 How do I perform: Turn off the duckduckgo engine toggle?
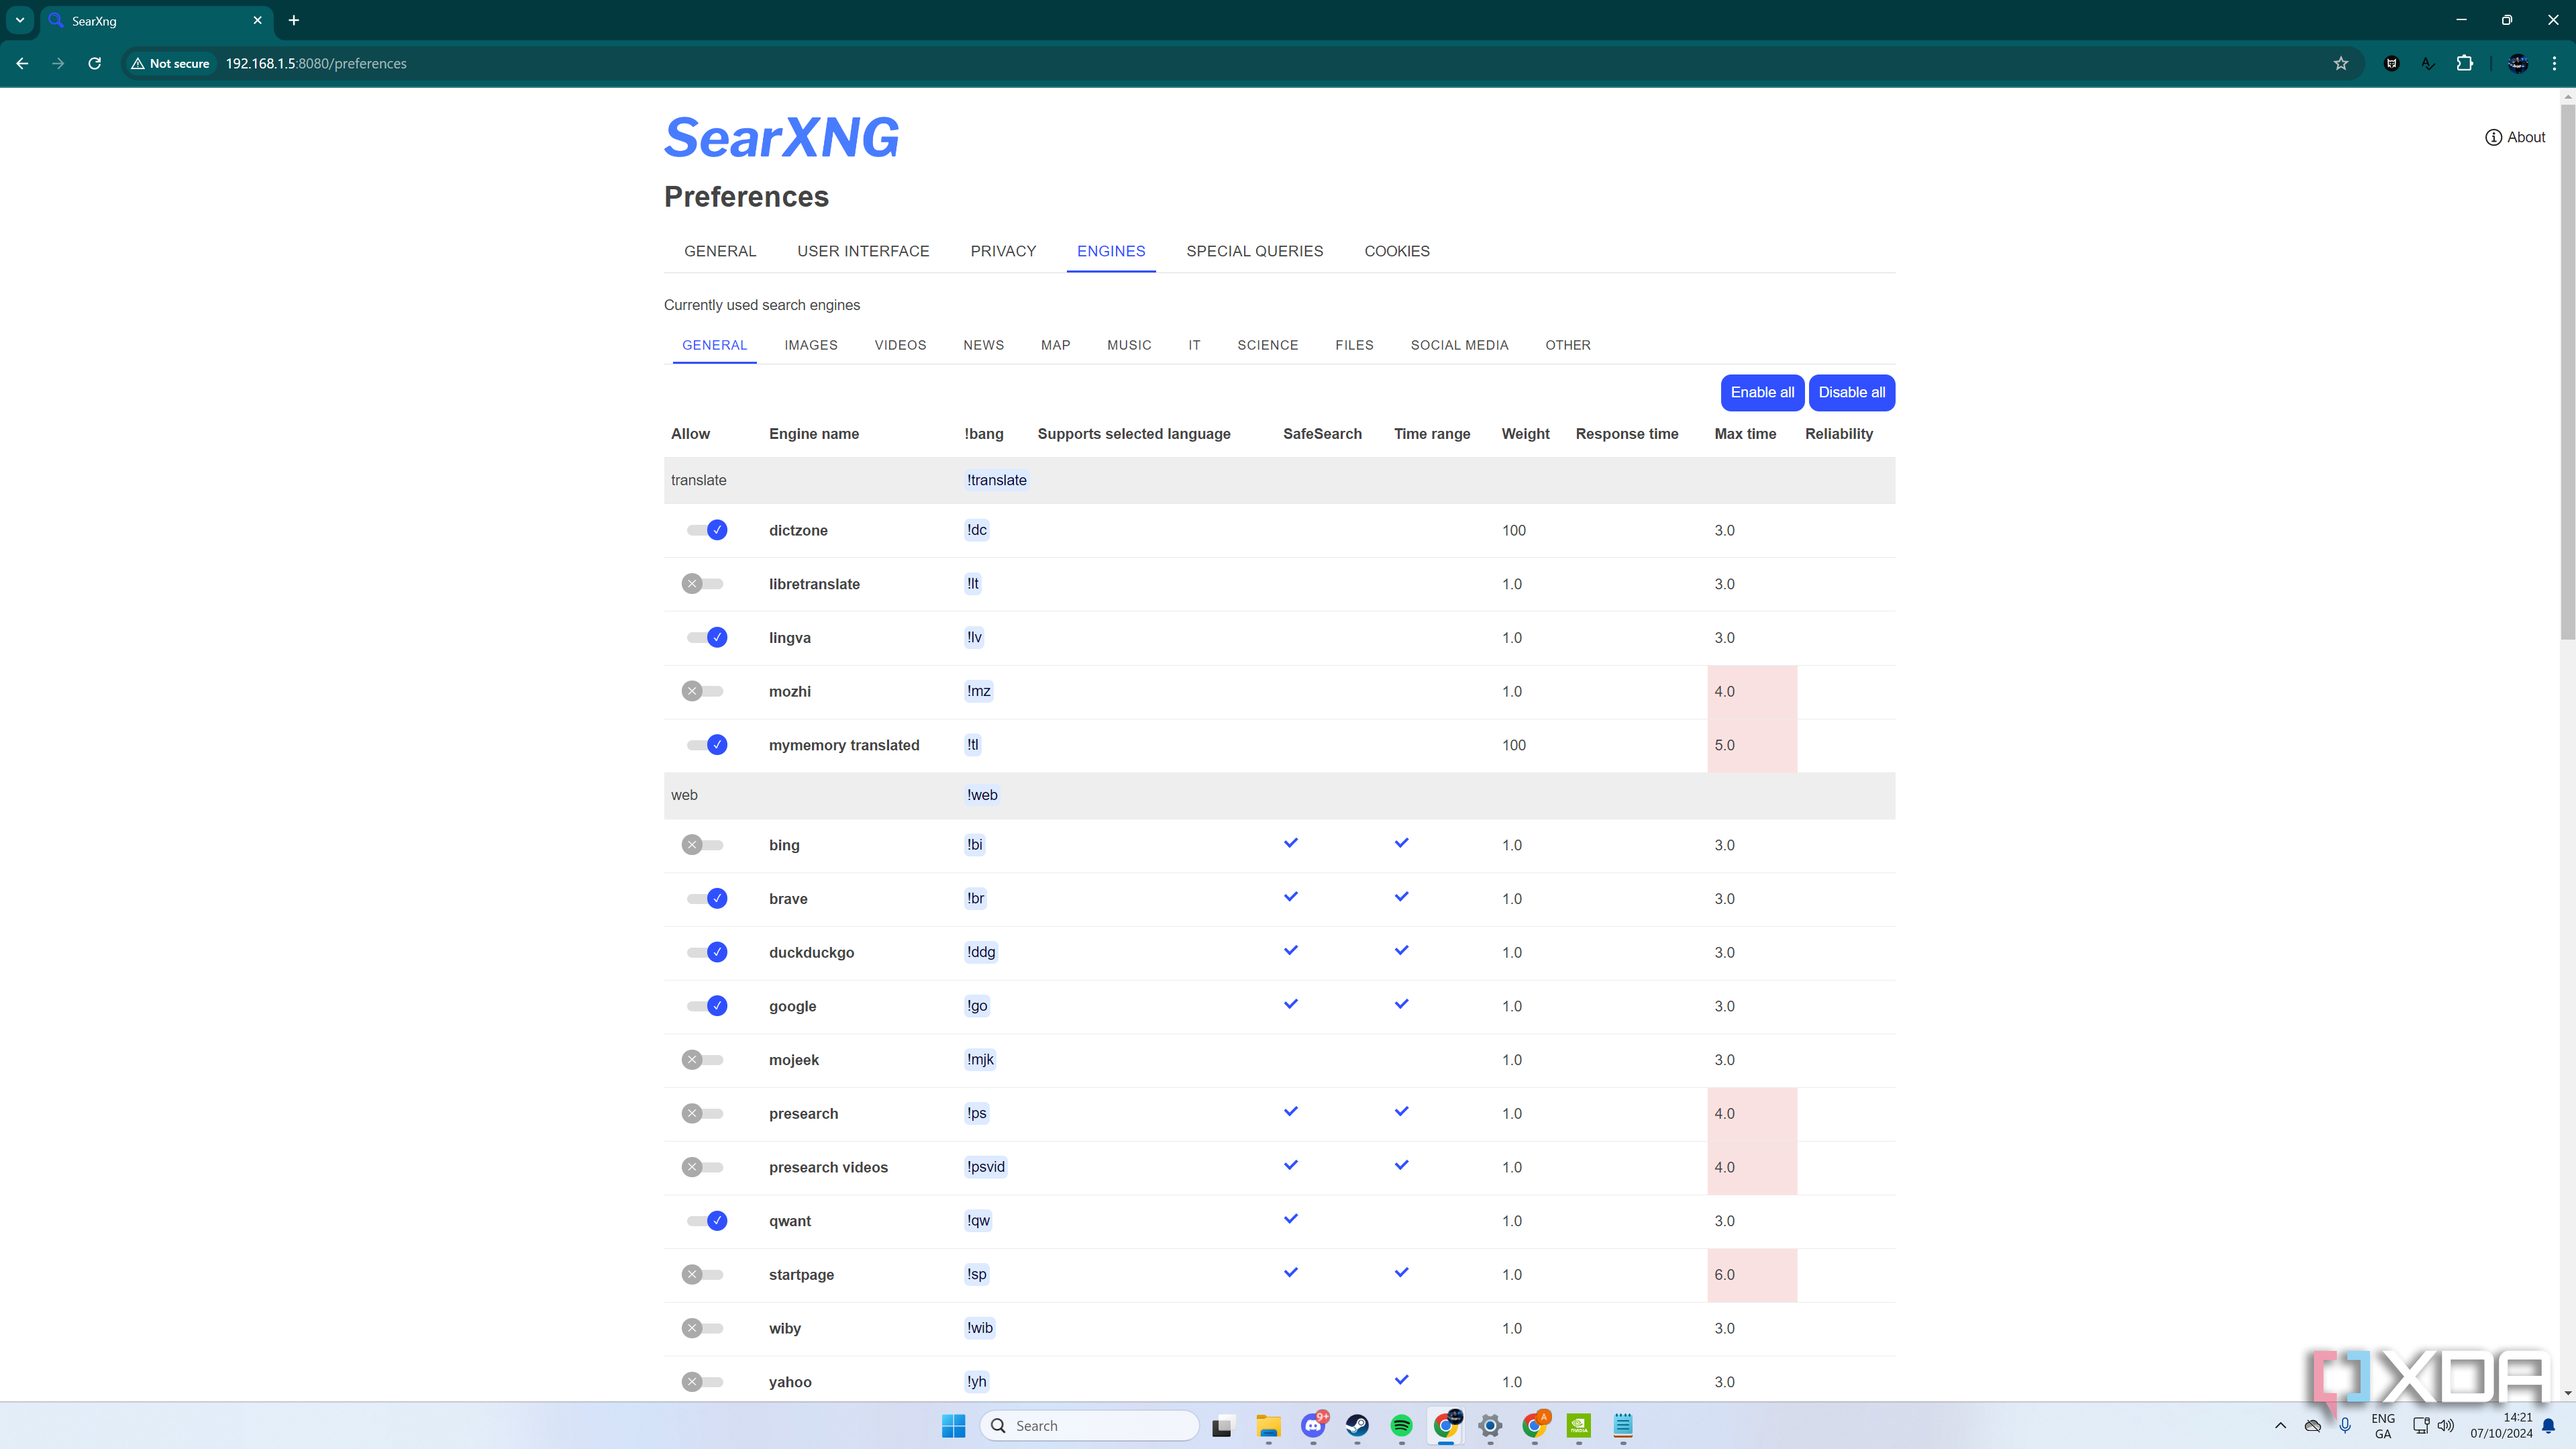[706, 952]
